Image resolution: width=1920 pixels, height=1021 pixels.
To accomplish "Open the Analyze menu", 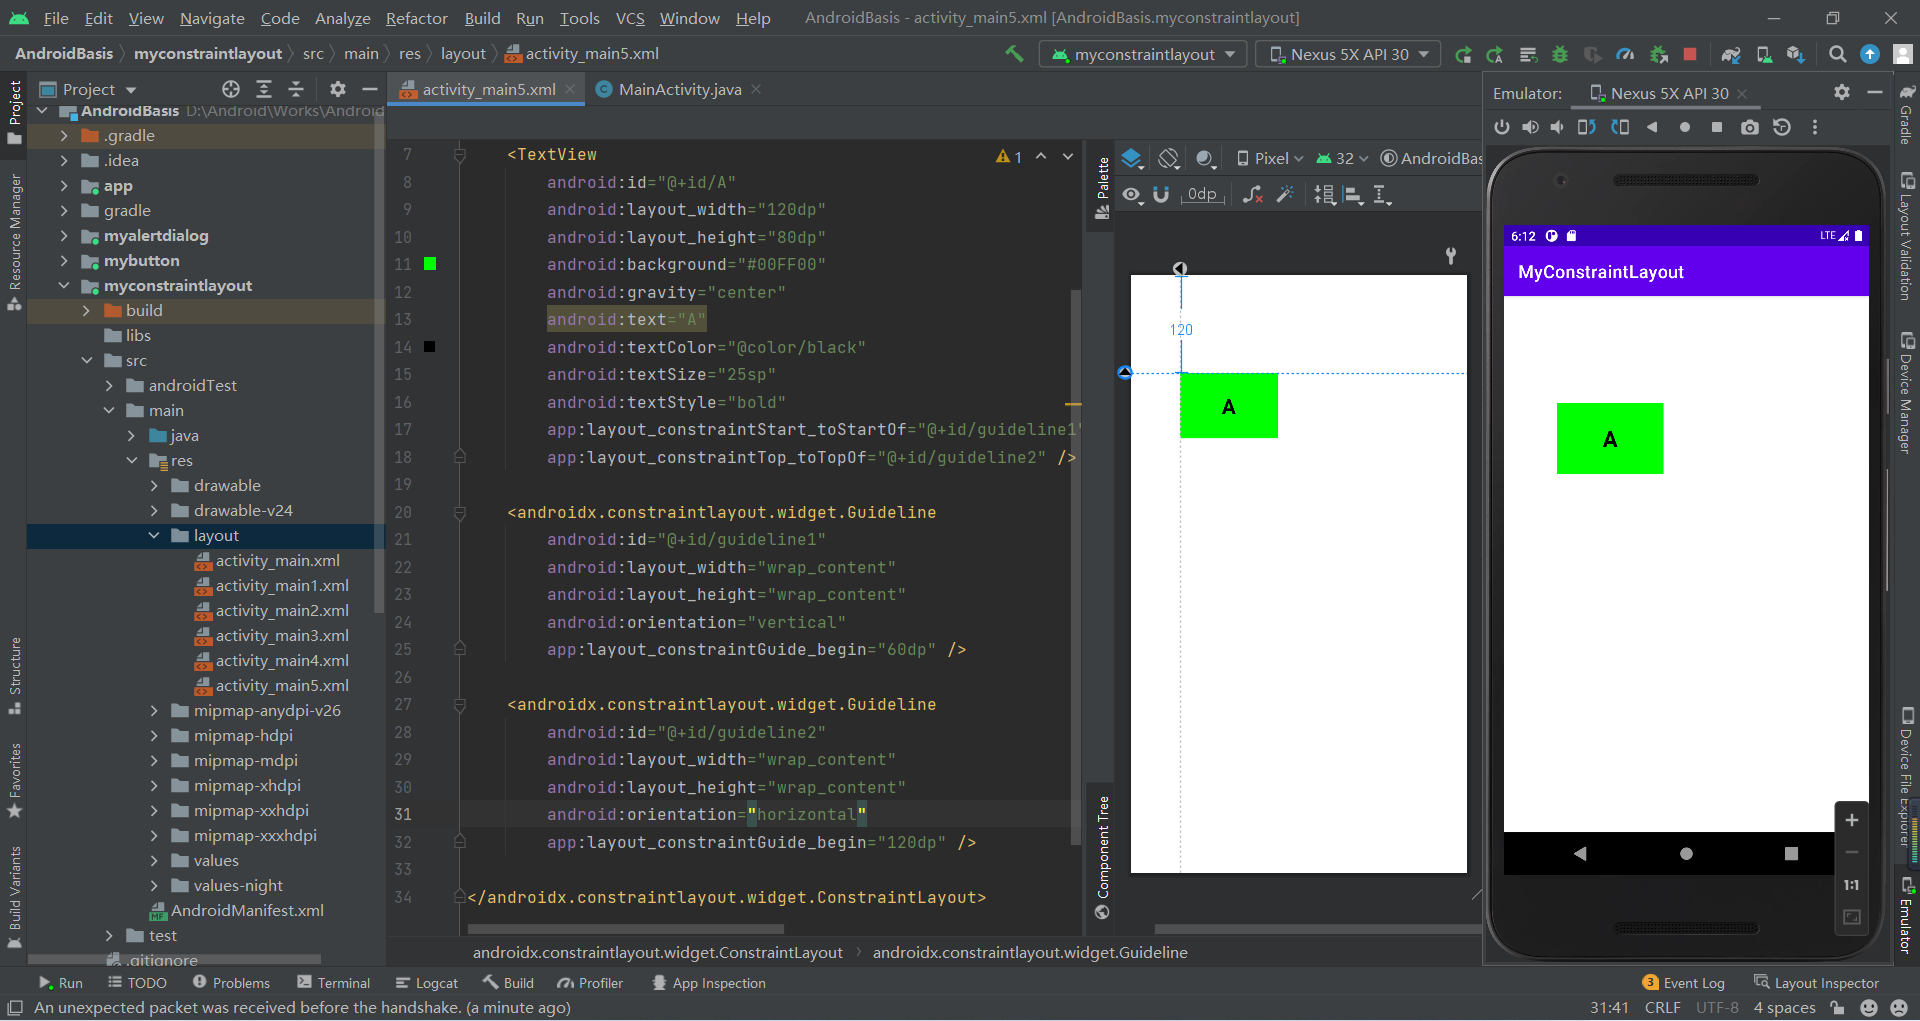I will [342, 18].
